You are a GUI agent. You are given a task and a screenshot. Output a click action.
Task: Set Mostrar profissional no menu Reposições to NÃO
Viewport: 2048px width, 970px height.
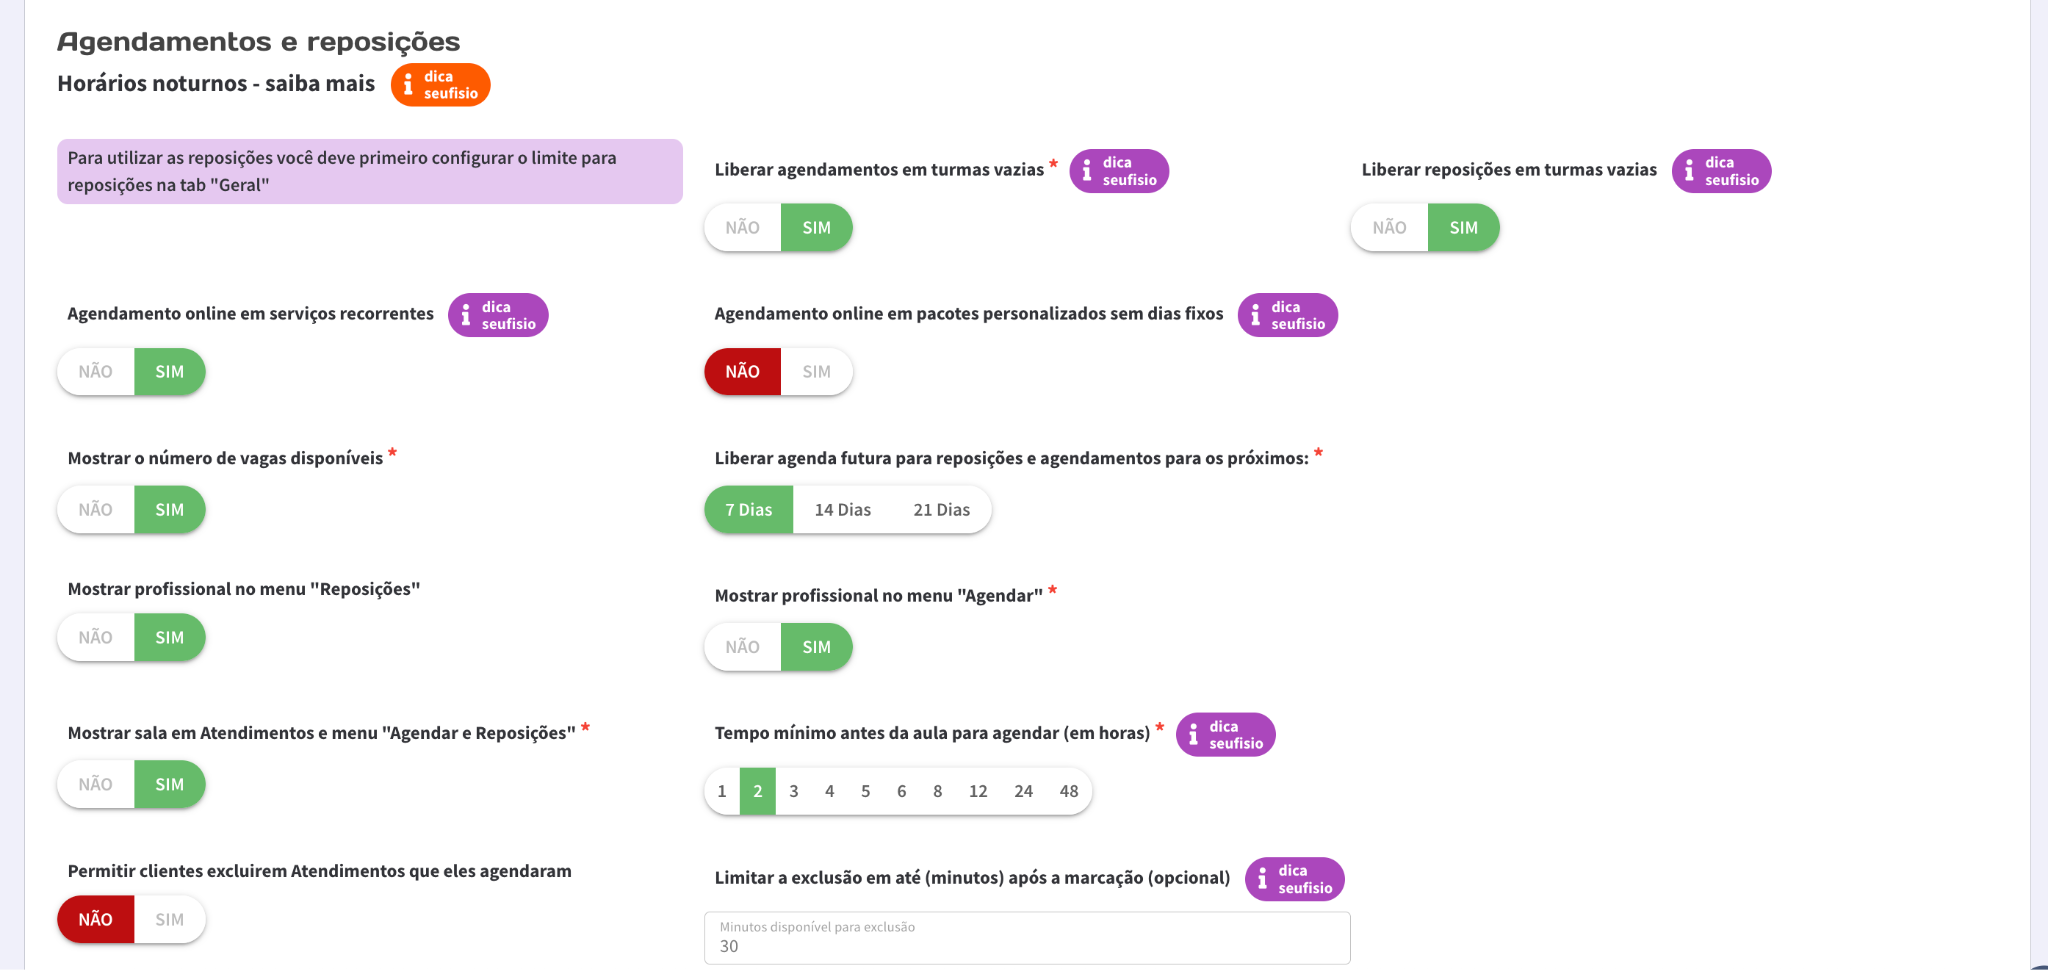point(96,638)
